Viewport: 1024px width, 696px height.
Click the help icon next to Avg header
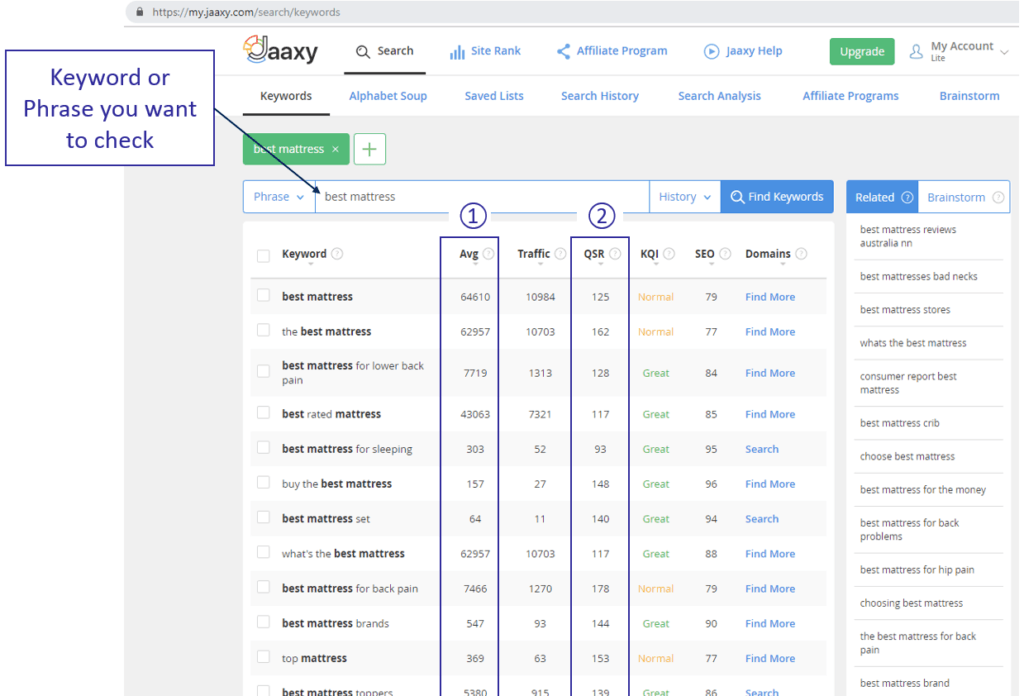(488, 253)
